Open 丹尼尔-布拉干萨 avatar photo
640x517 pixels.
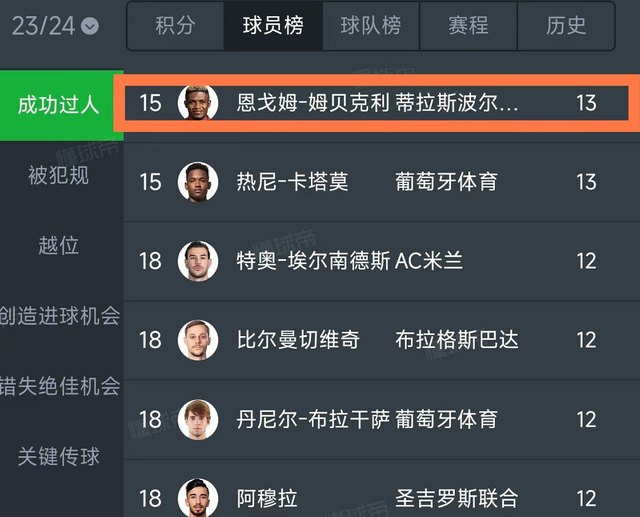[198, 419]
